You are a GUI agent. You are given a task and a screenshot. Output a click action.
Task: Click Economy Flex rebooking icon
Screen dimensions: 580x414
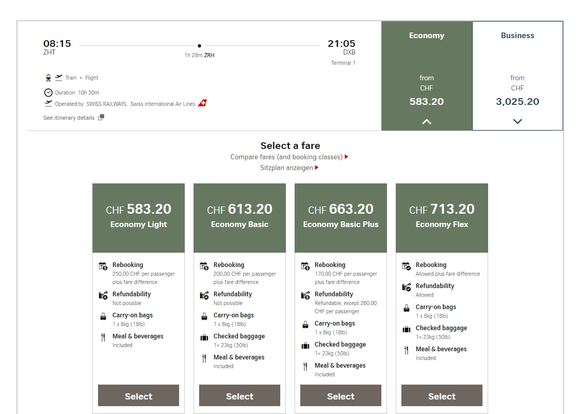pos(406,266)
